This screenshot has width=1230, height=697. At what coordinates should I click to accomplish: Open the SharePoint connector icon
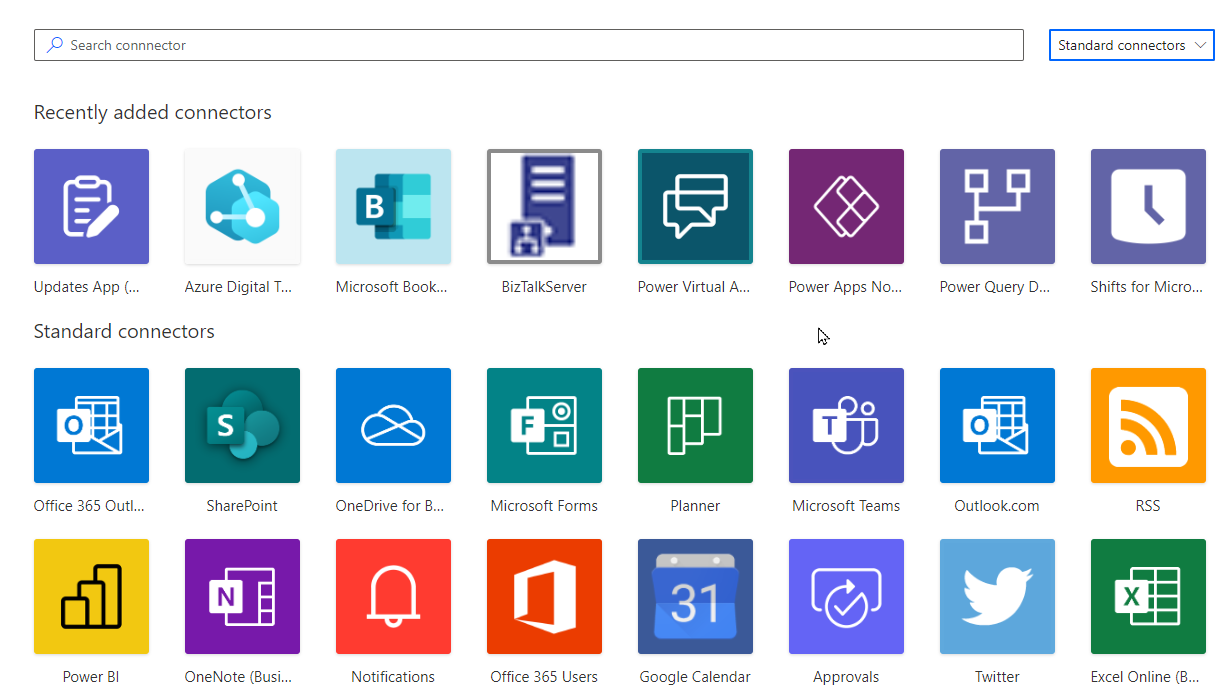[x=242, y=425]
